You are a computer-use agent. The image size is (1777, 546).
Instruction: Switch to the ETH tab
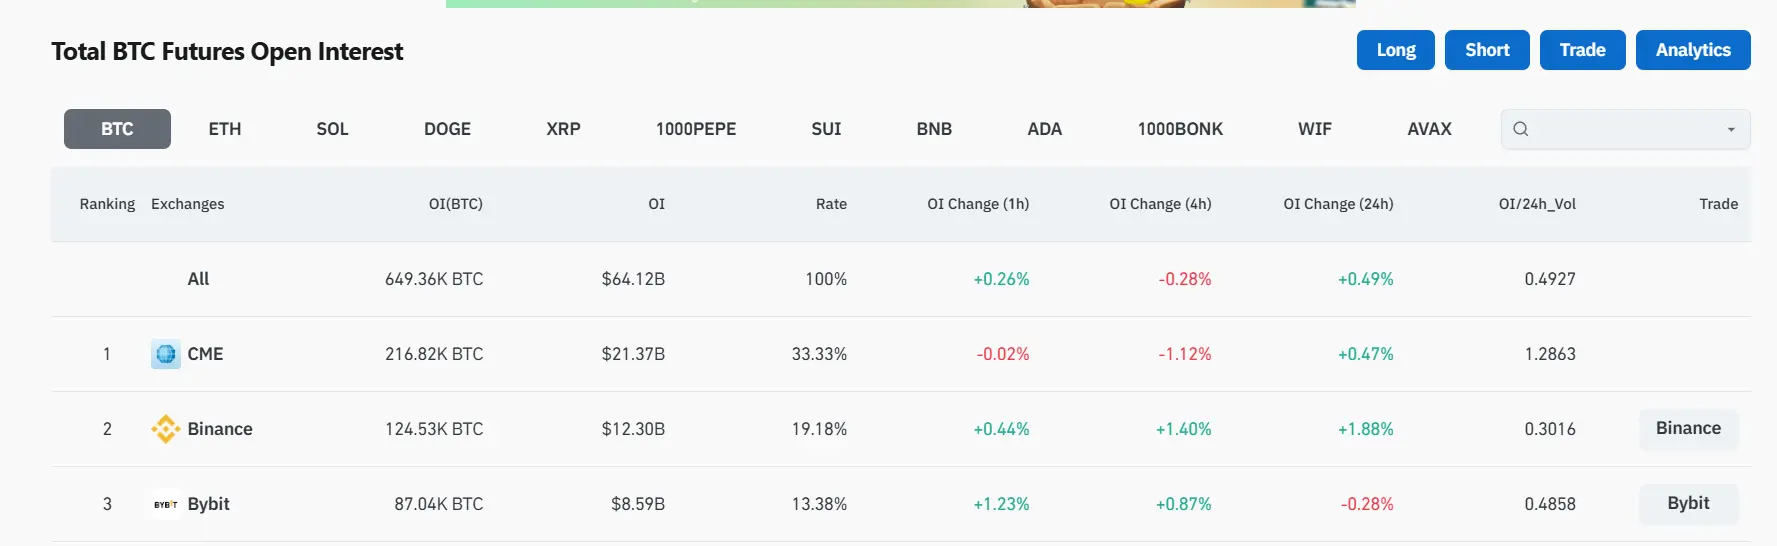(x=225, y=129)
